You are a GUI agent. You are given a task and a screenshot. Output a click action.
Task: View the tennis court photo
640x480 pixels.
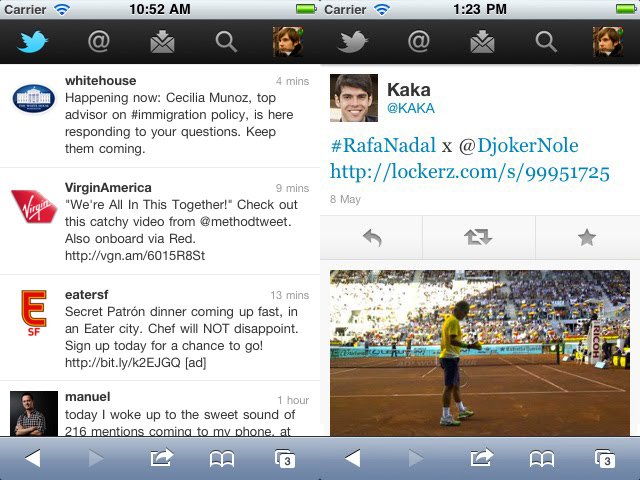point(480,353)
